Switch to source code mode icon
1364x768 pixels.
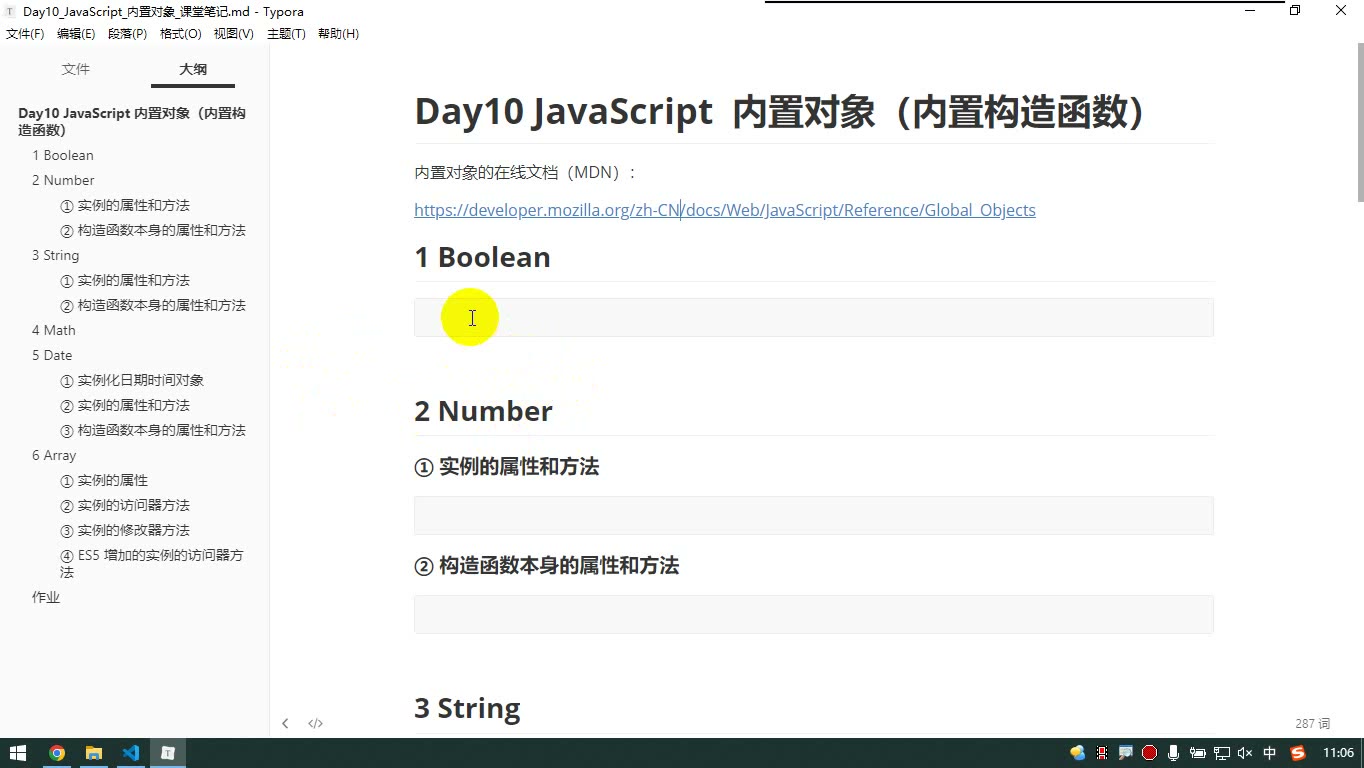(315, 723)
